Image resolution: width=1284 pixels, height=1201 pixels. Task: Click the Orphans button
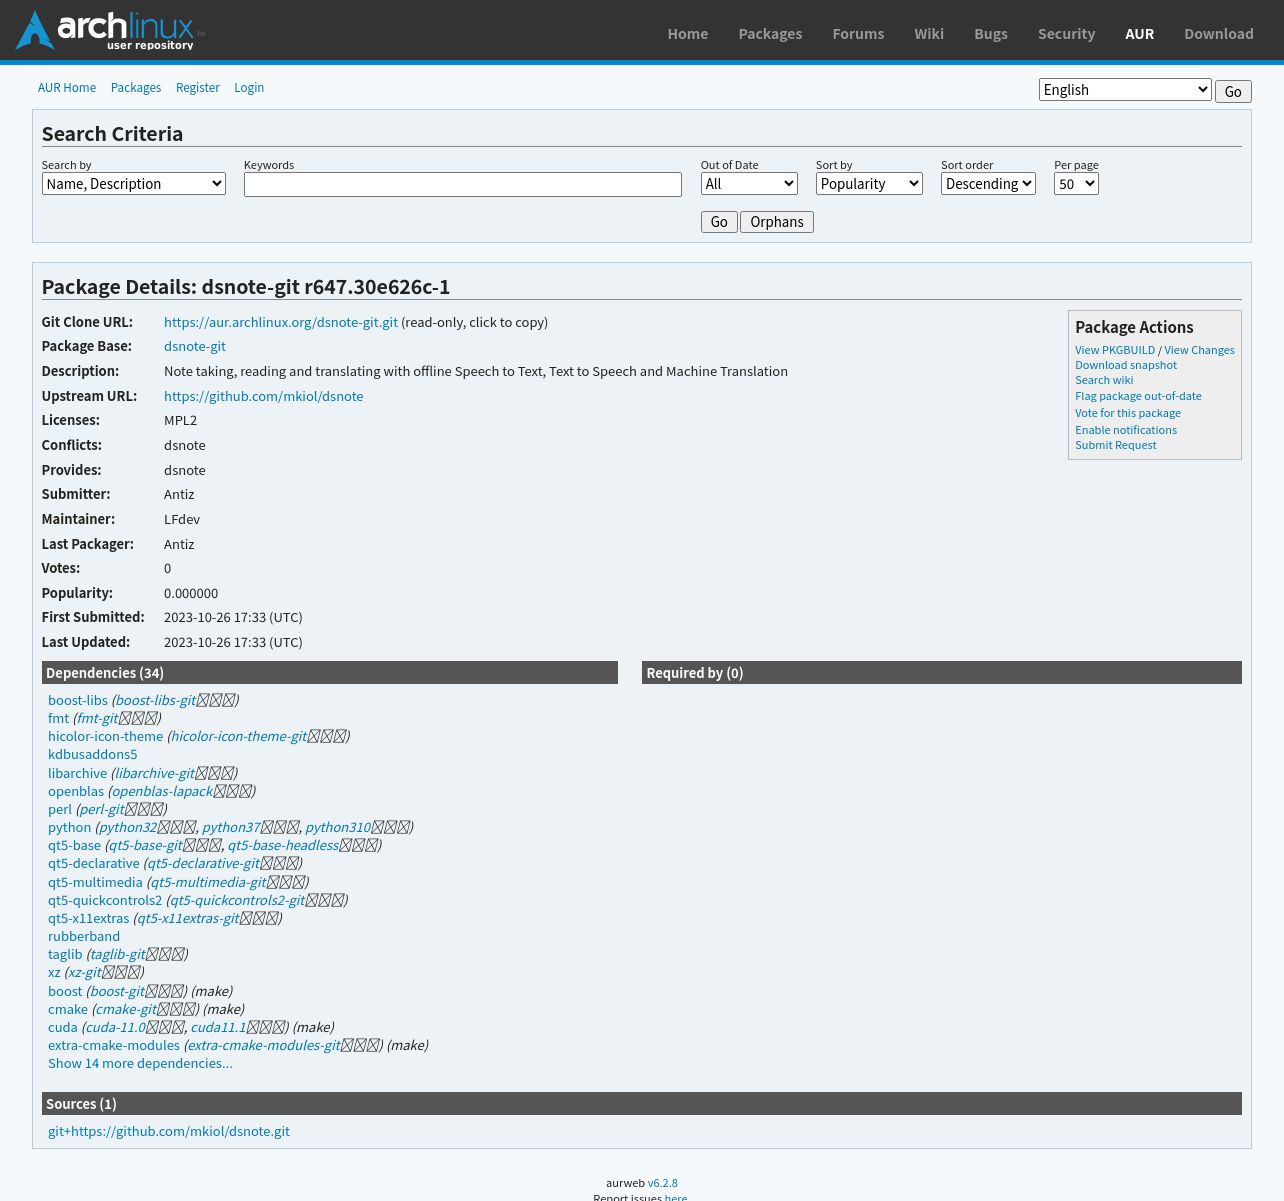777,222
